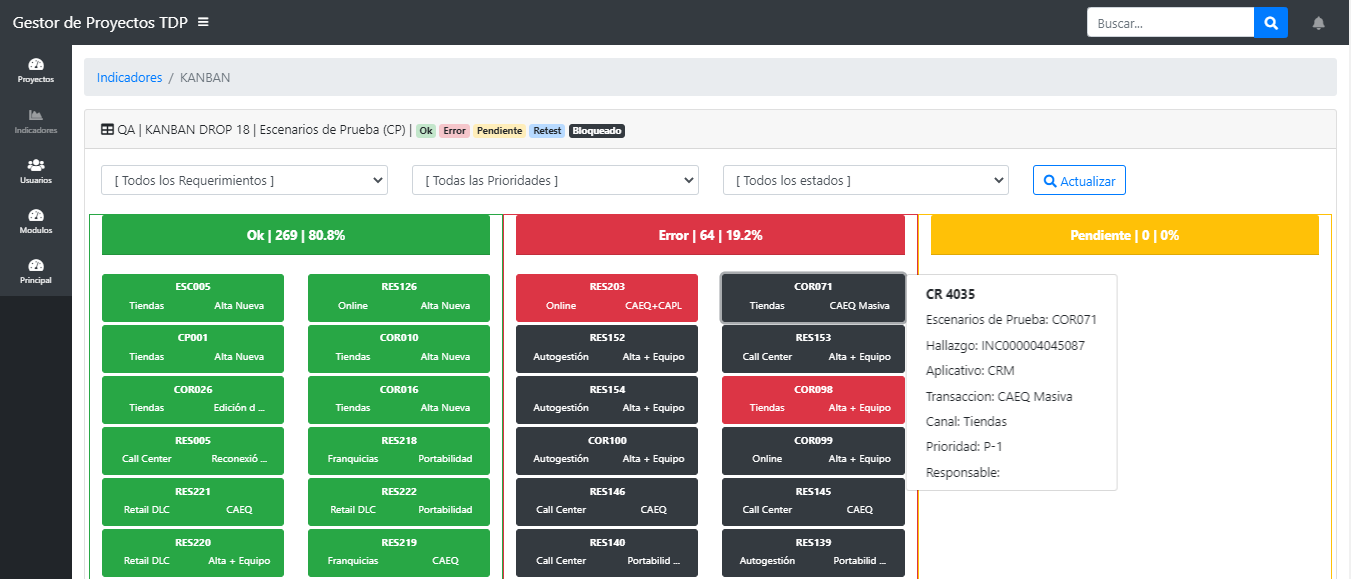Click the Error | 64 | 19.2% column header
This screenshot has width=1351, height=579.
pos(710,235)
